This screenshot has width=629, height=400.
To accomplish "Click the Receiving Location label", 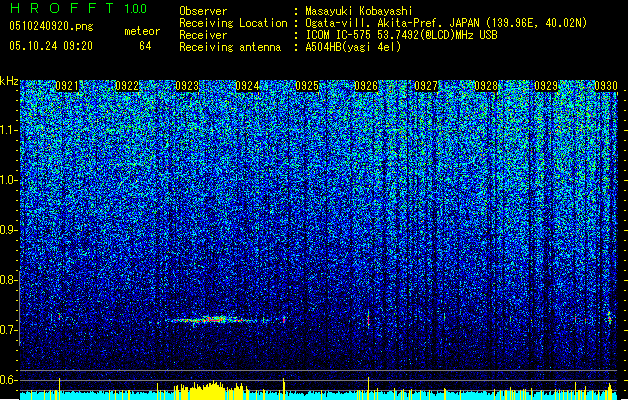I will (233, 23).
